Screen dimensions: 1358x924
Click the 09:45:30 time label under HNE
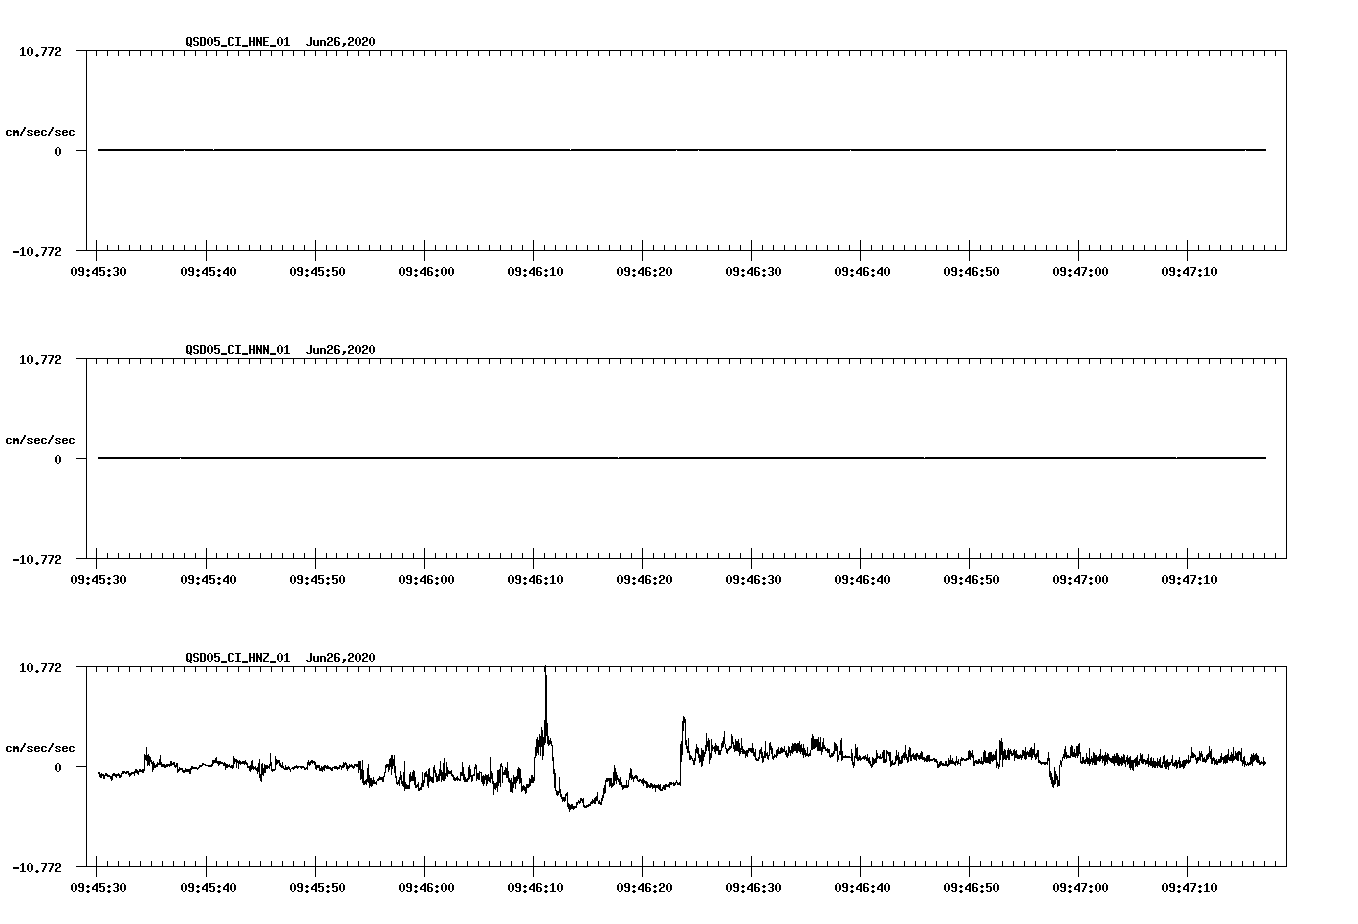coord(97,271)
